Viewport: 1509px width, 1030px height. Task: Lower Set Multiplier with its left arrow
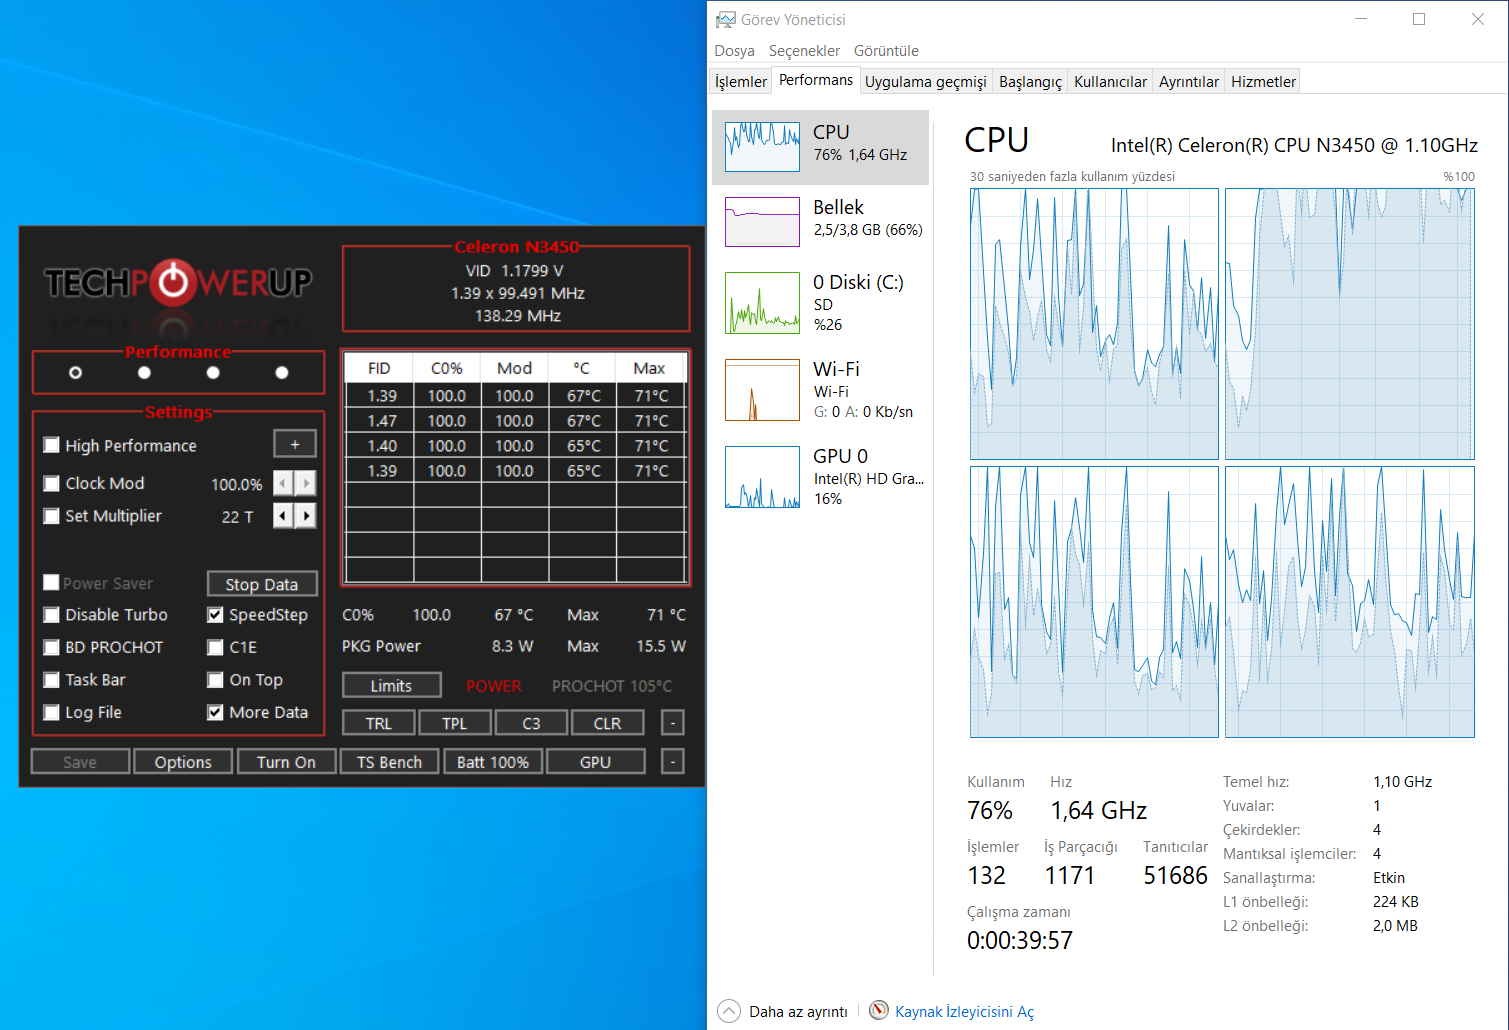[283, 516]
